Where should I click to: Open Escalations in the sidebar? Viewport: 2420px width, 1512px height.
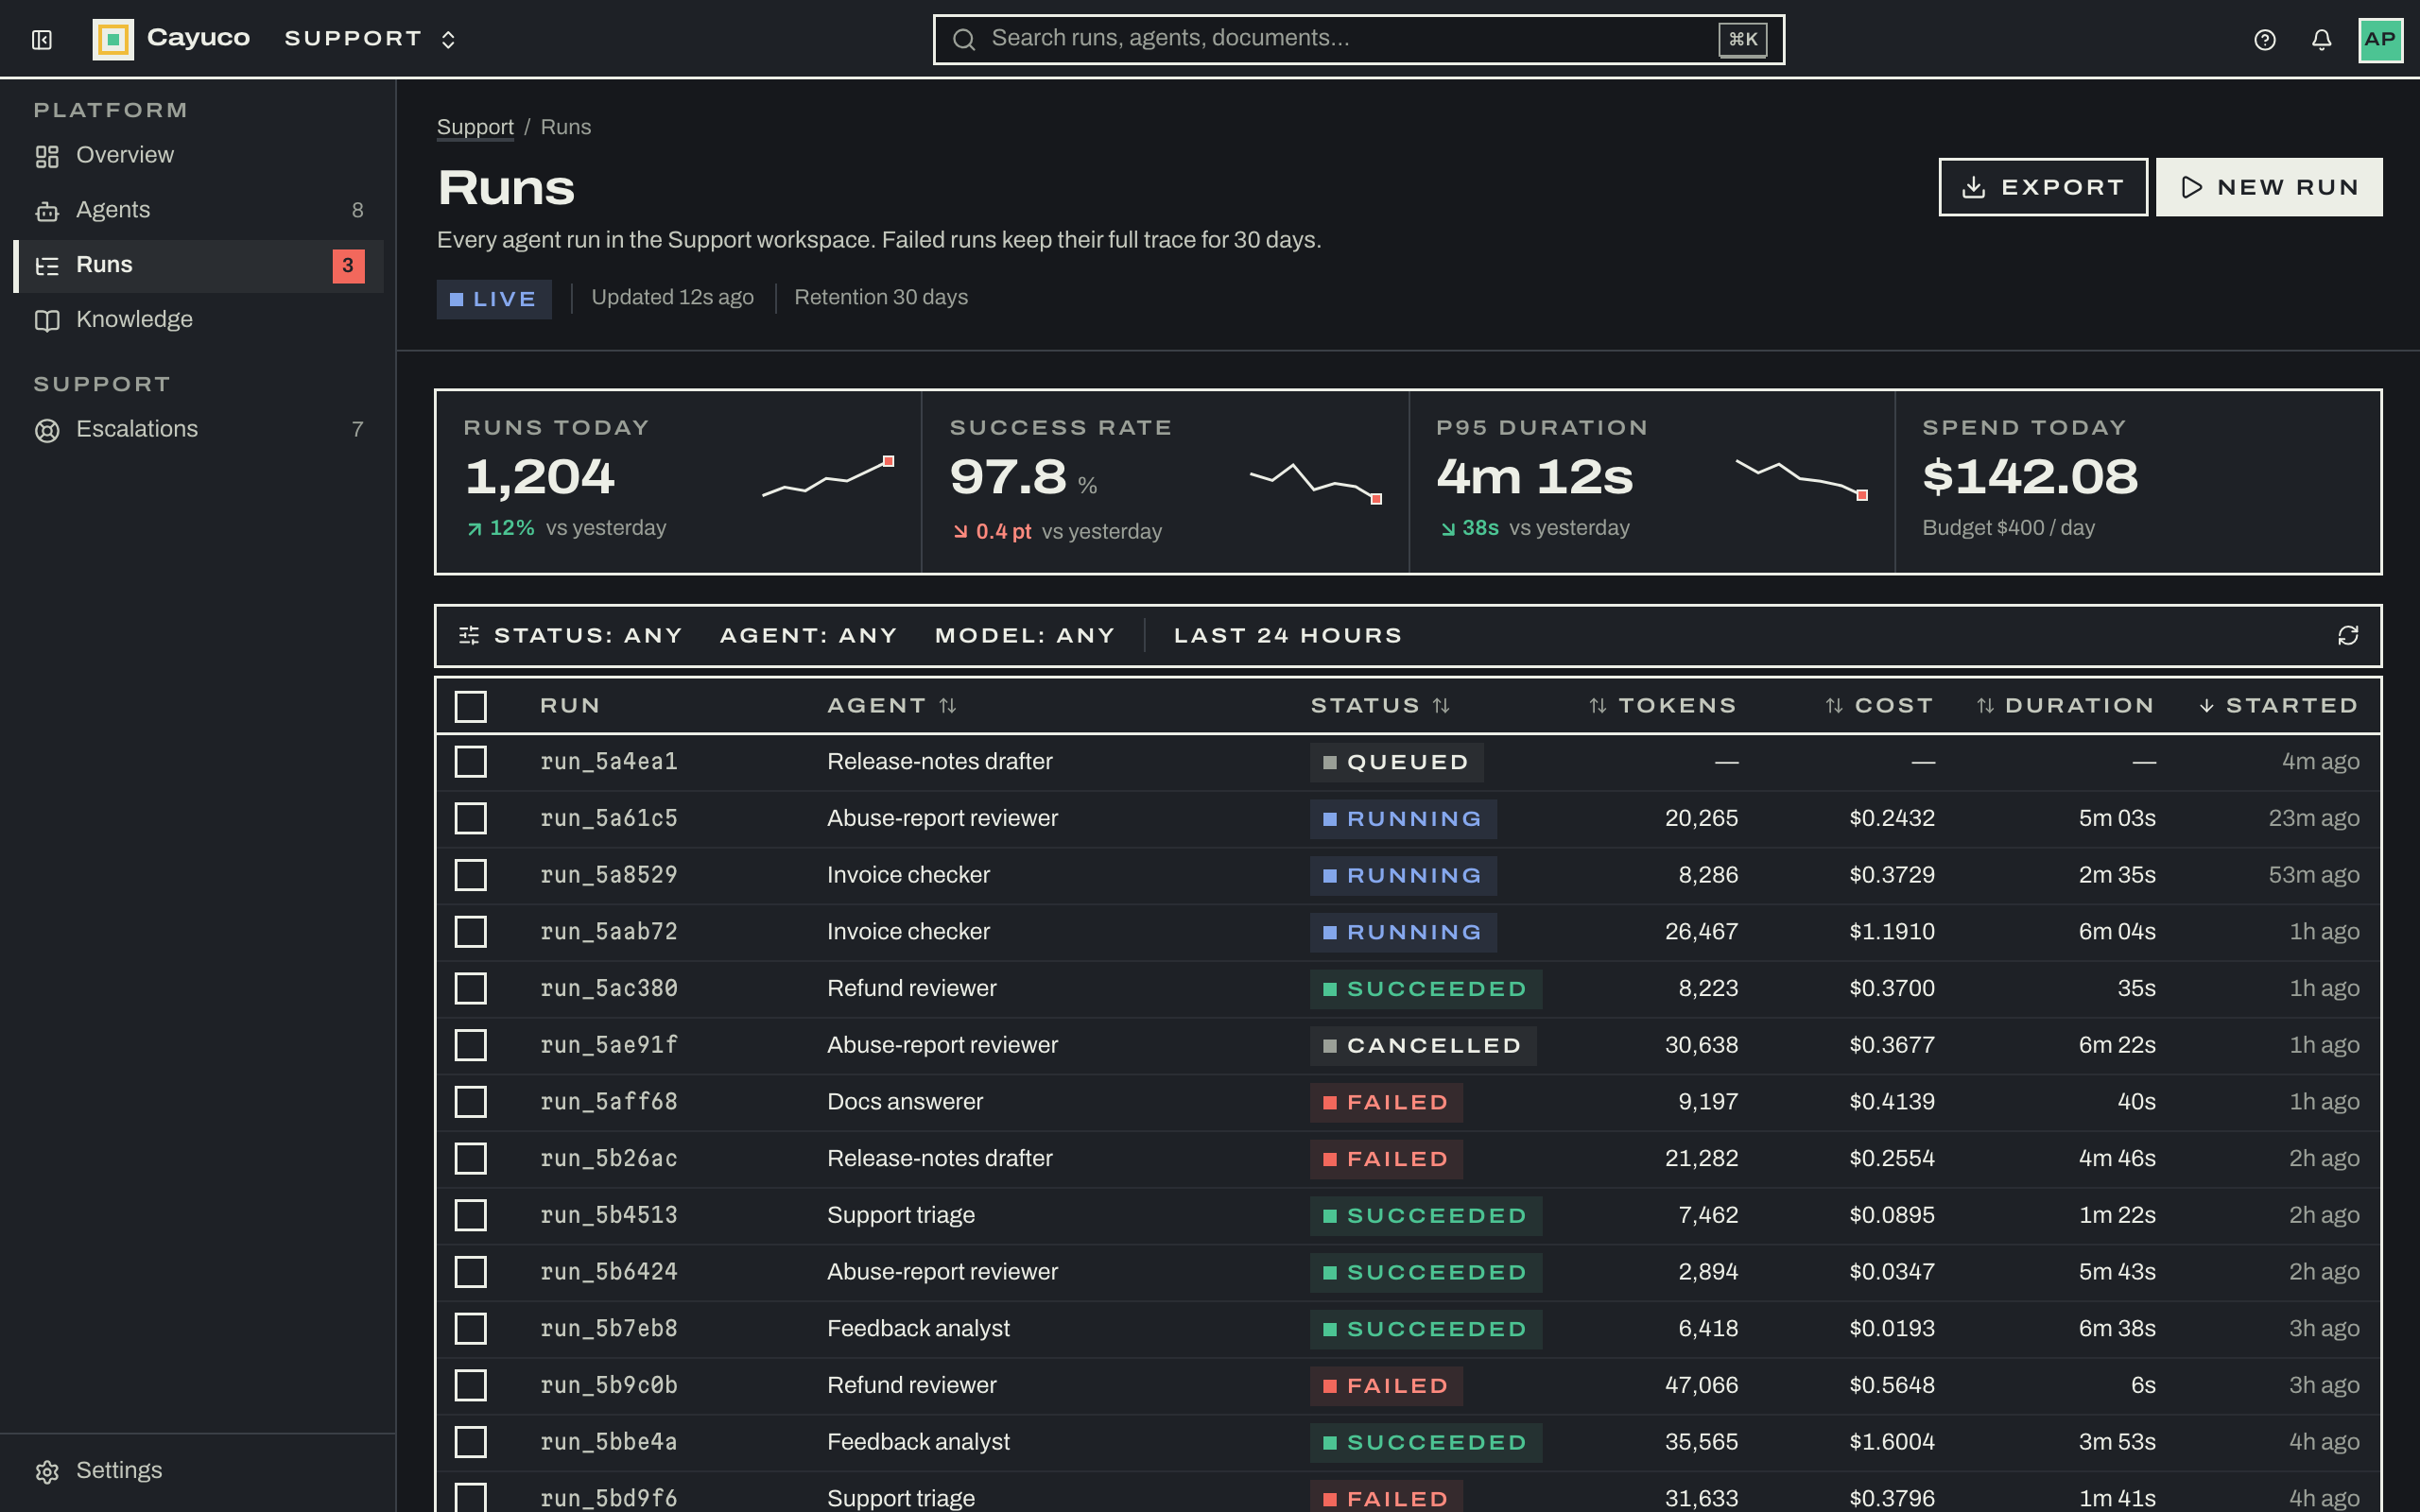pyautogui.click(x=198, y=430)
